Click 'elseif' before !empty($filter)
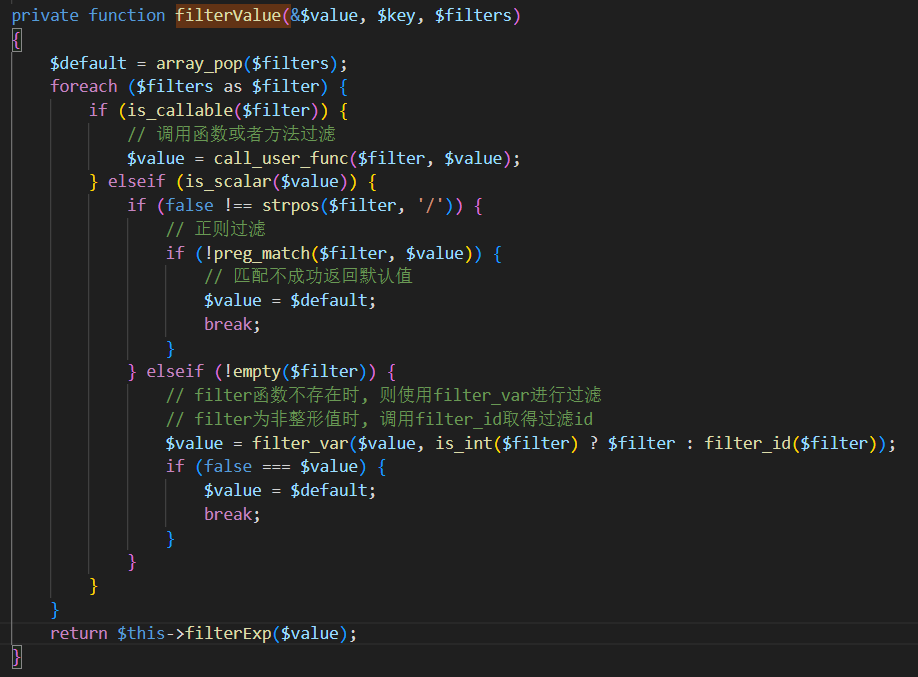 point(175,371)
